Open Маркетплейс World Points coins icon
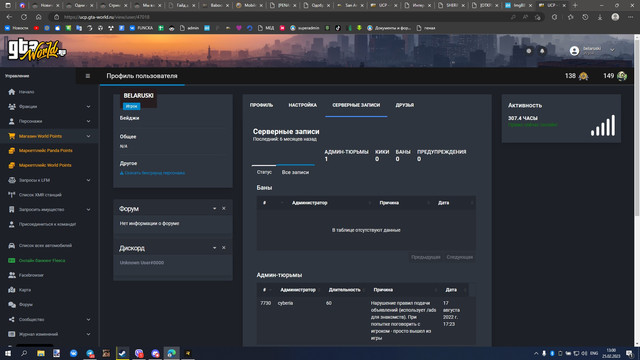The image size is (640, 360). pos(12,165)
